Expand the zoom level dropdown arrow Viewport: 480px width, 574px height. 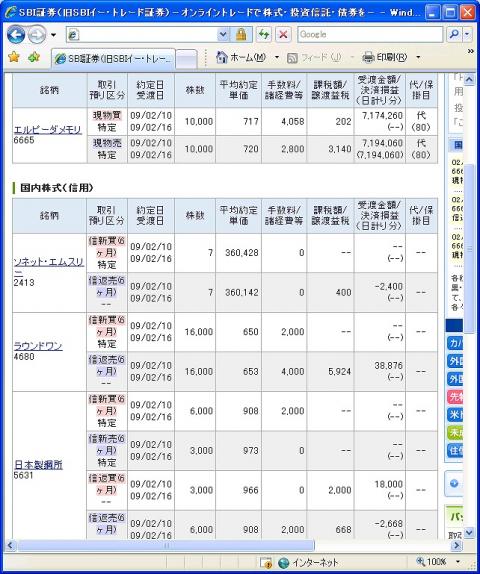click(458, 562)
